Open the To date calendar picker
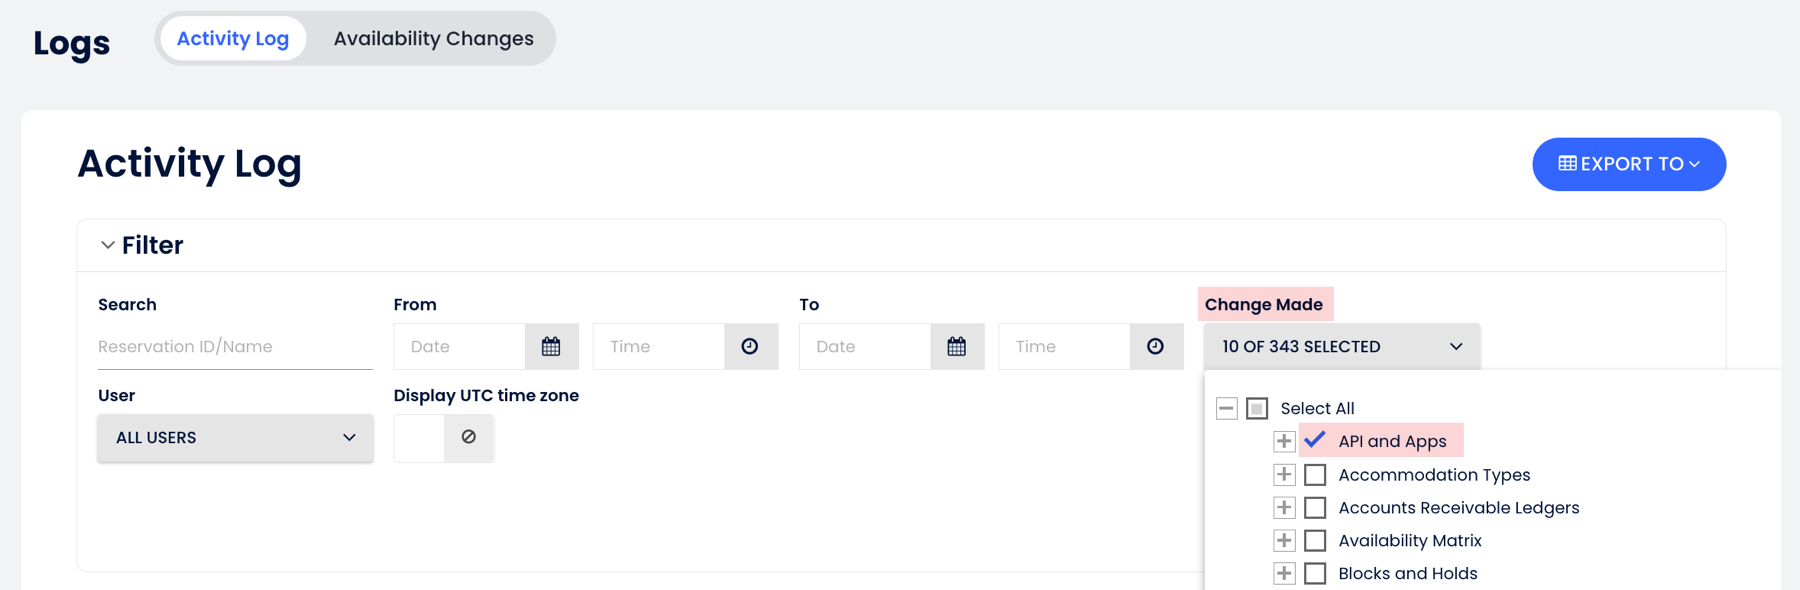Image resolution: width=1800 pixels, height=590 pixels. pos(957,347)
